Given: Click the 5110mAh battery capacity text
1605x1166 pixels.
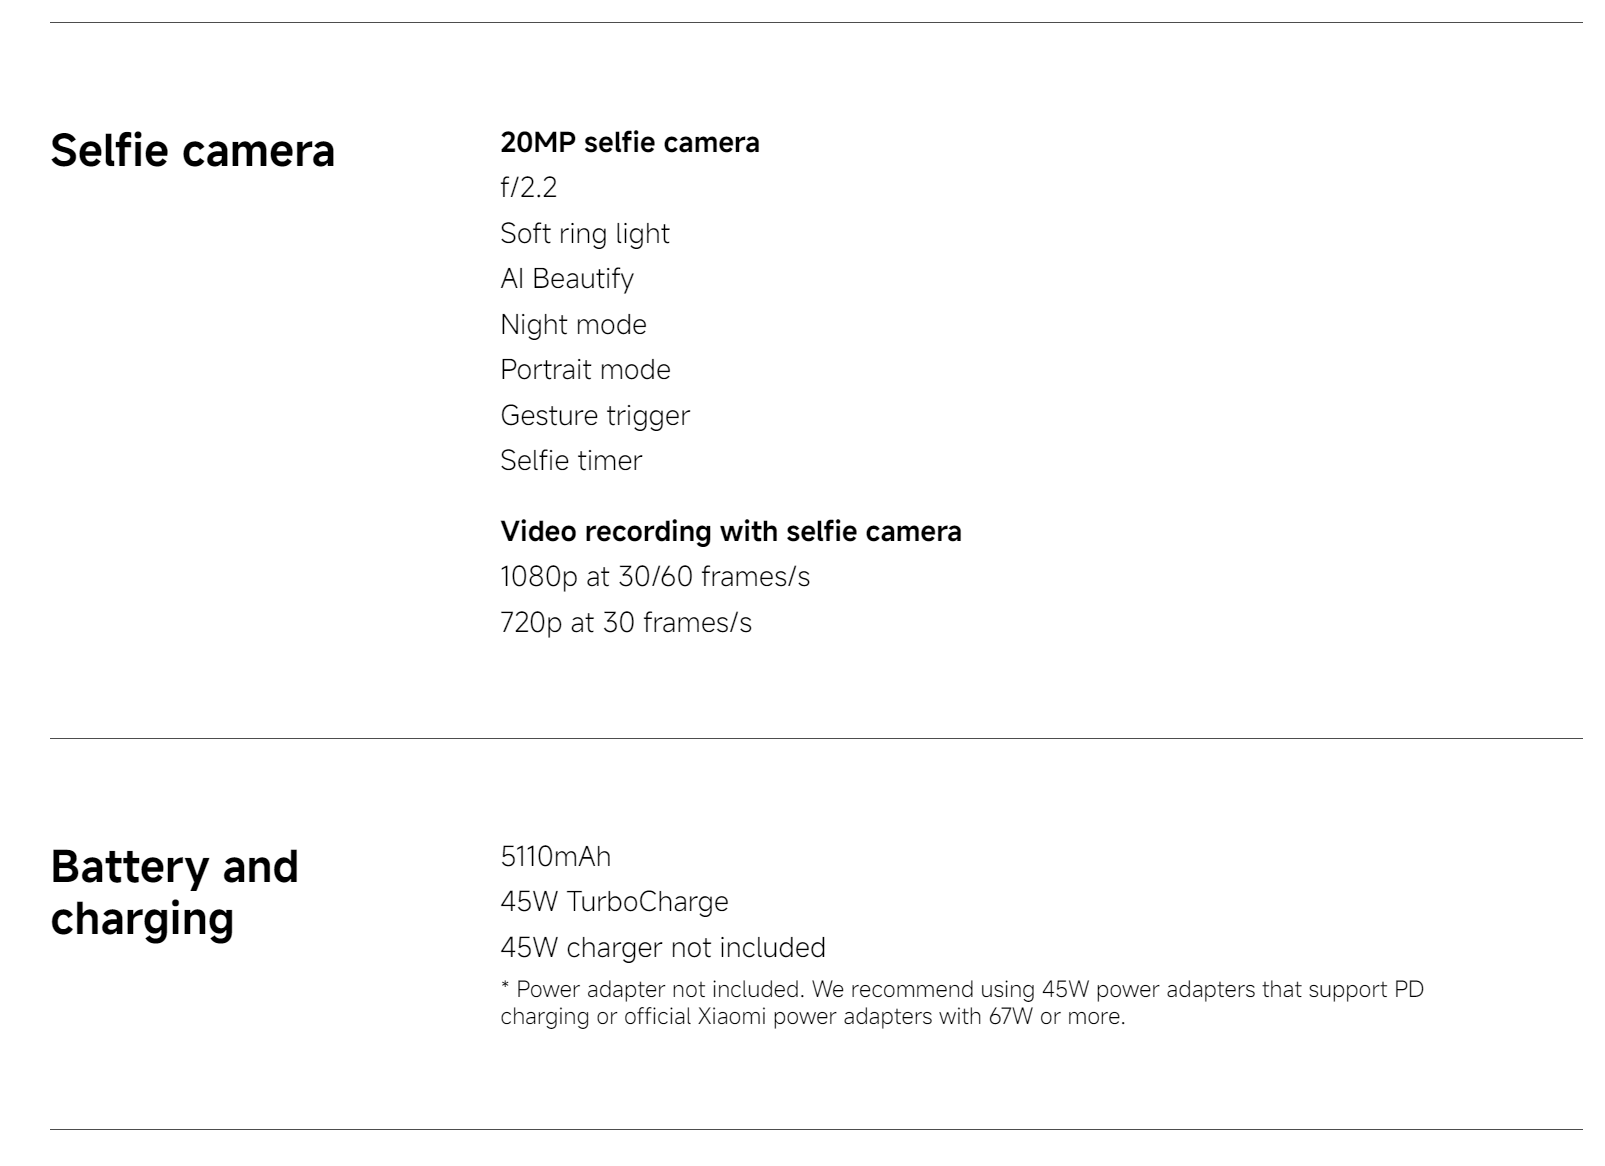Looking at the screenshot, I should (x=555, y=857).
